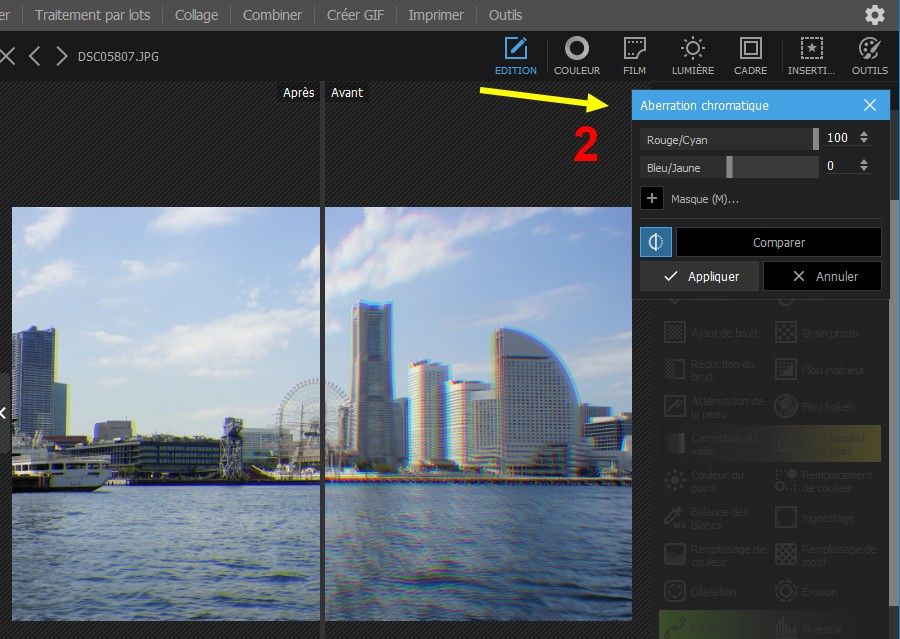Select the Ajout de bruit tool icon

click(x=674, y=332)
